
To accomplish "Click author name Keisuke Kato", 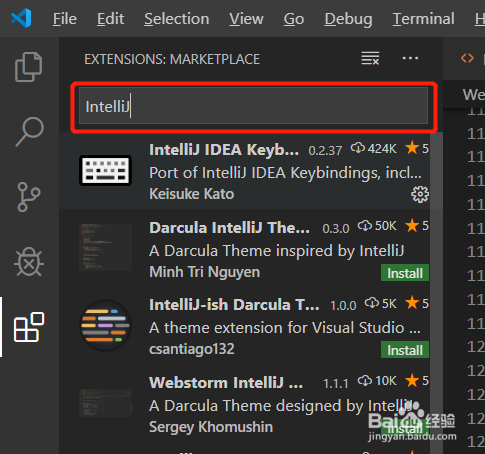I will point(191,194).
